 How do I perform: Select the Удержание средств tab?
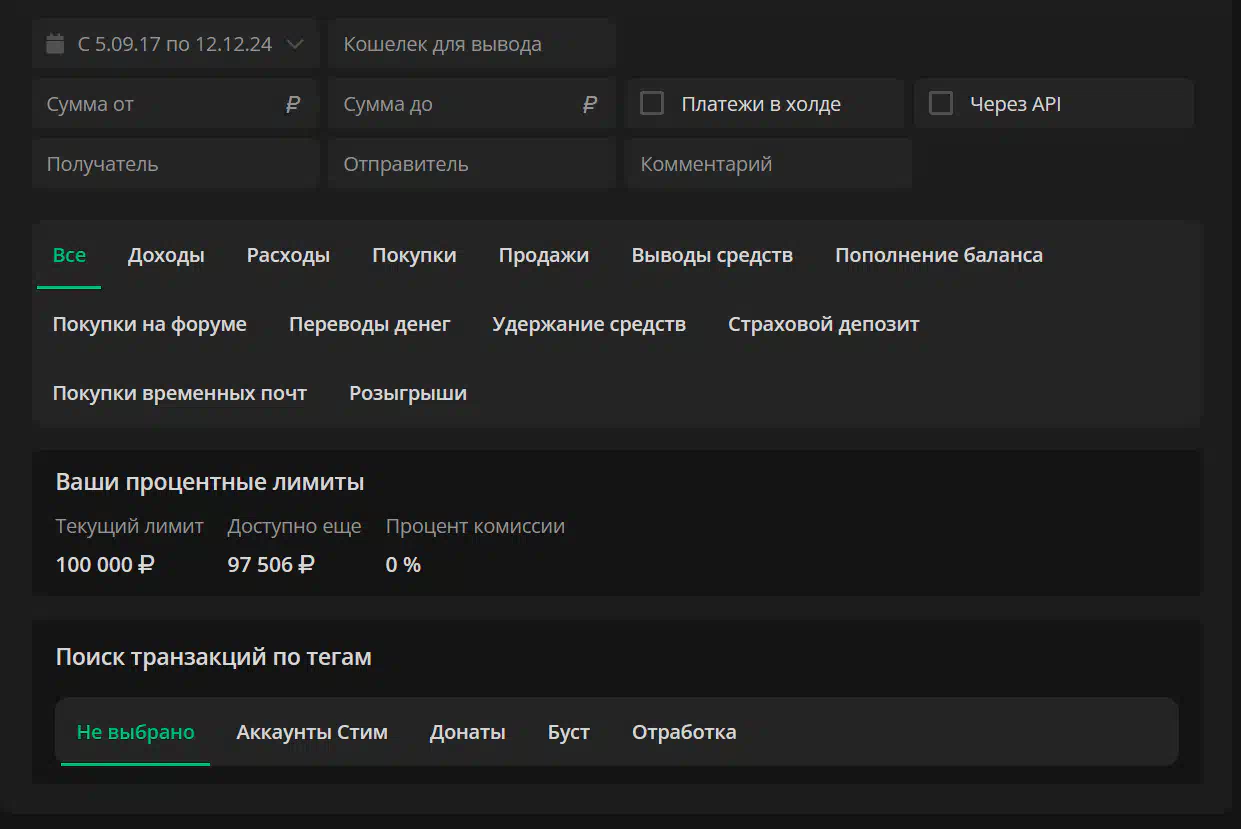point(589,324)
